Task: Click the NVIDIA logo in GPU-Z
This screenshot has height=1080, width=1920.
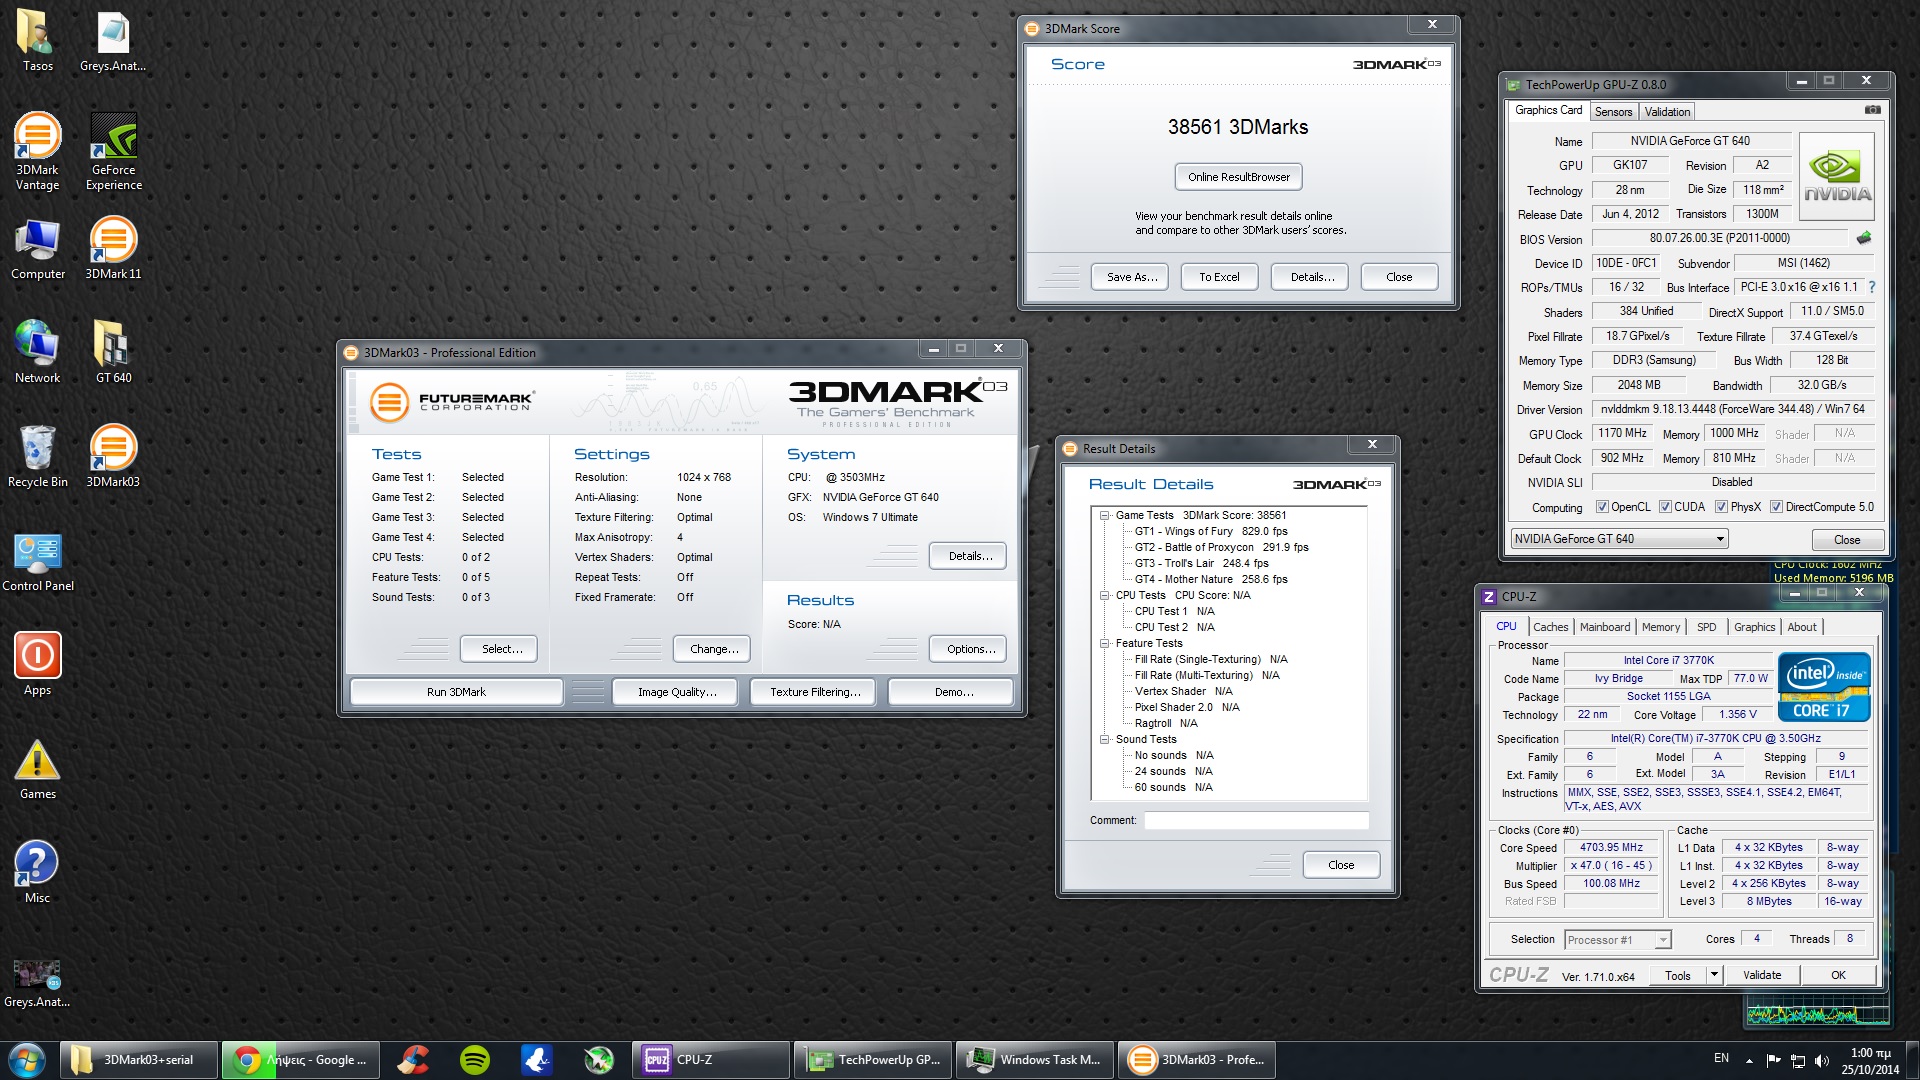Action: (x=1836, y=177)
